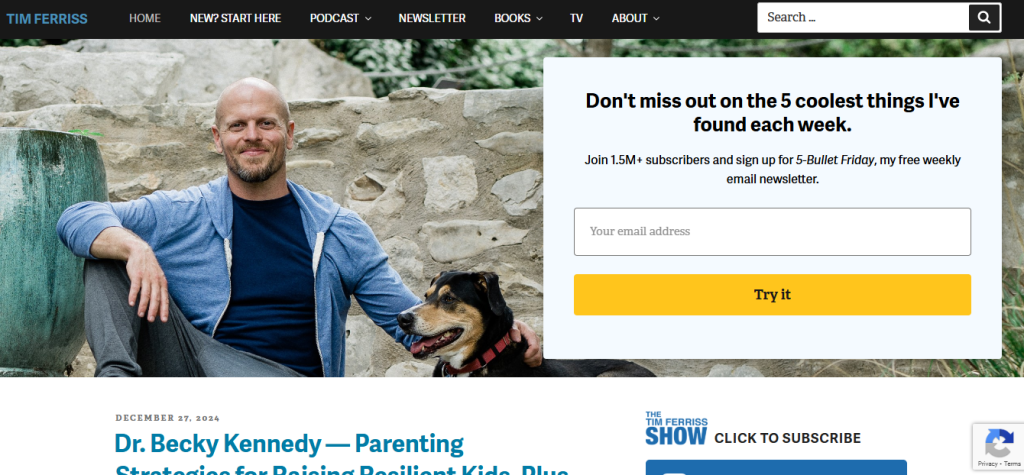Expand the Podcast dropdown chevron
This screenshot has width=1024, height=475.
tap(368, 19)
